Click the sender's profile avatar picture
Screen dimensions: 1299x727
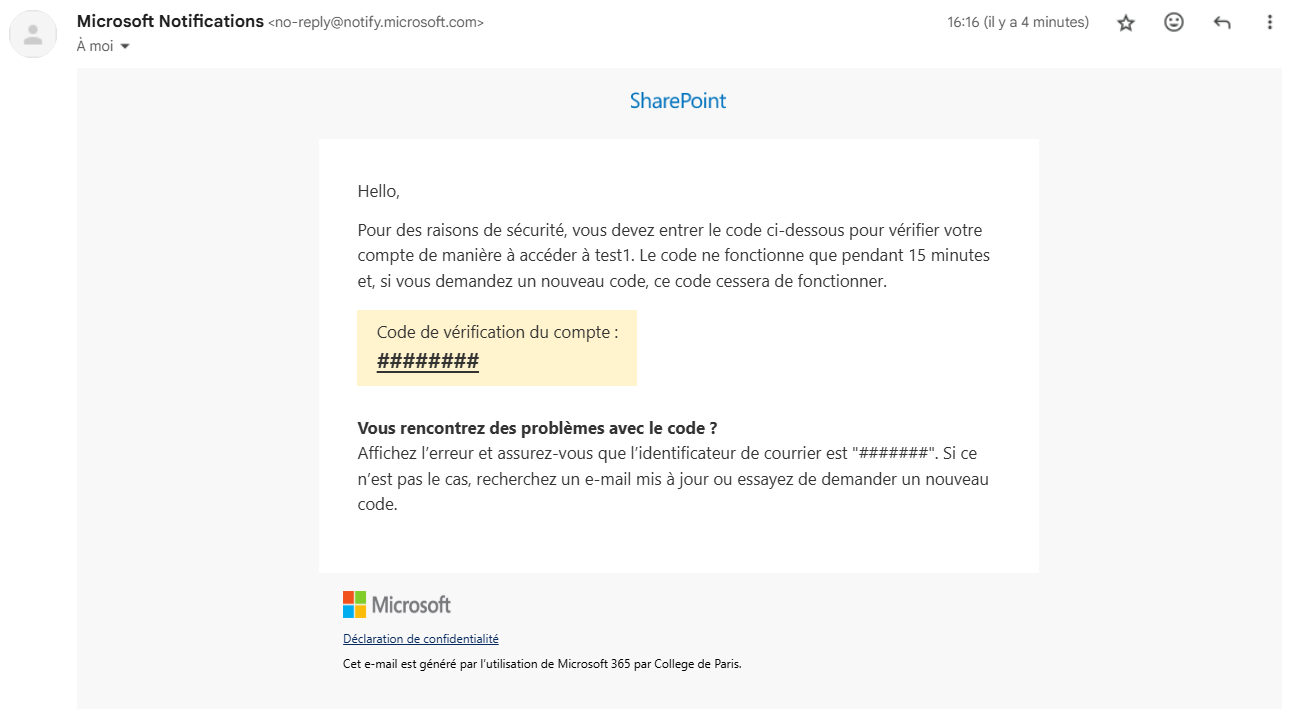click(32, 34)
